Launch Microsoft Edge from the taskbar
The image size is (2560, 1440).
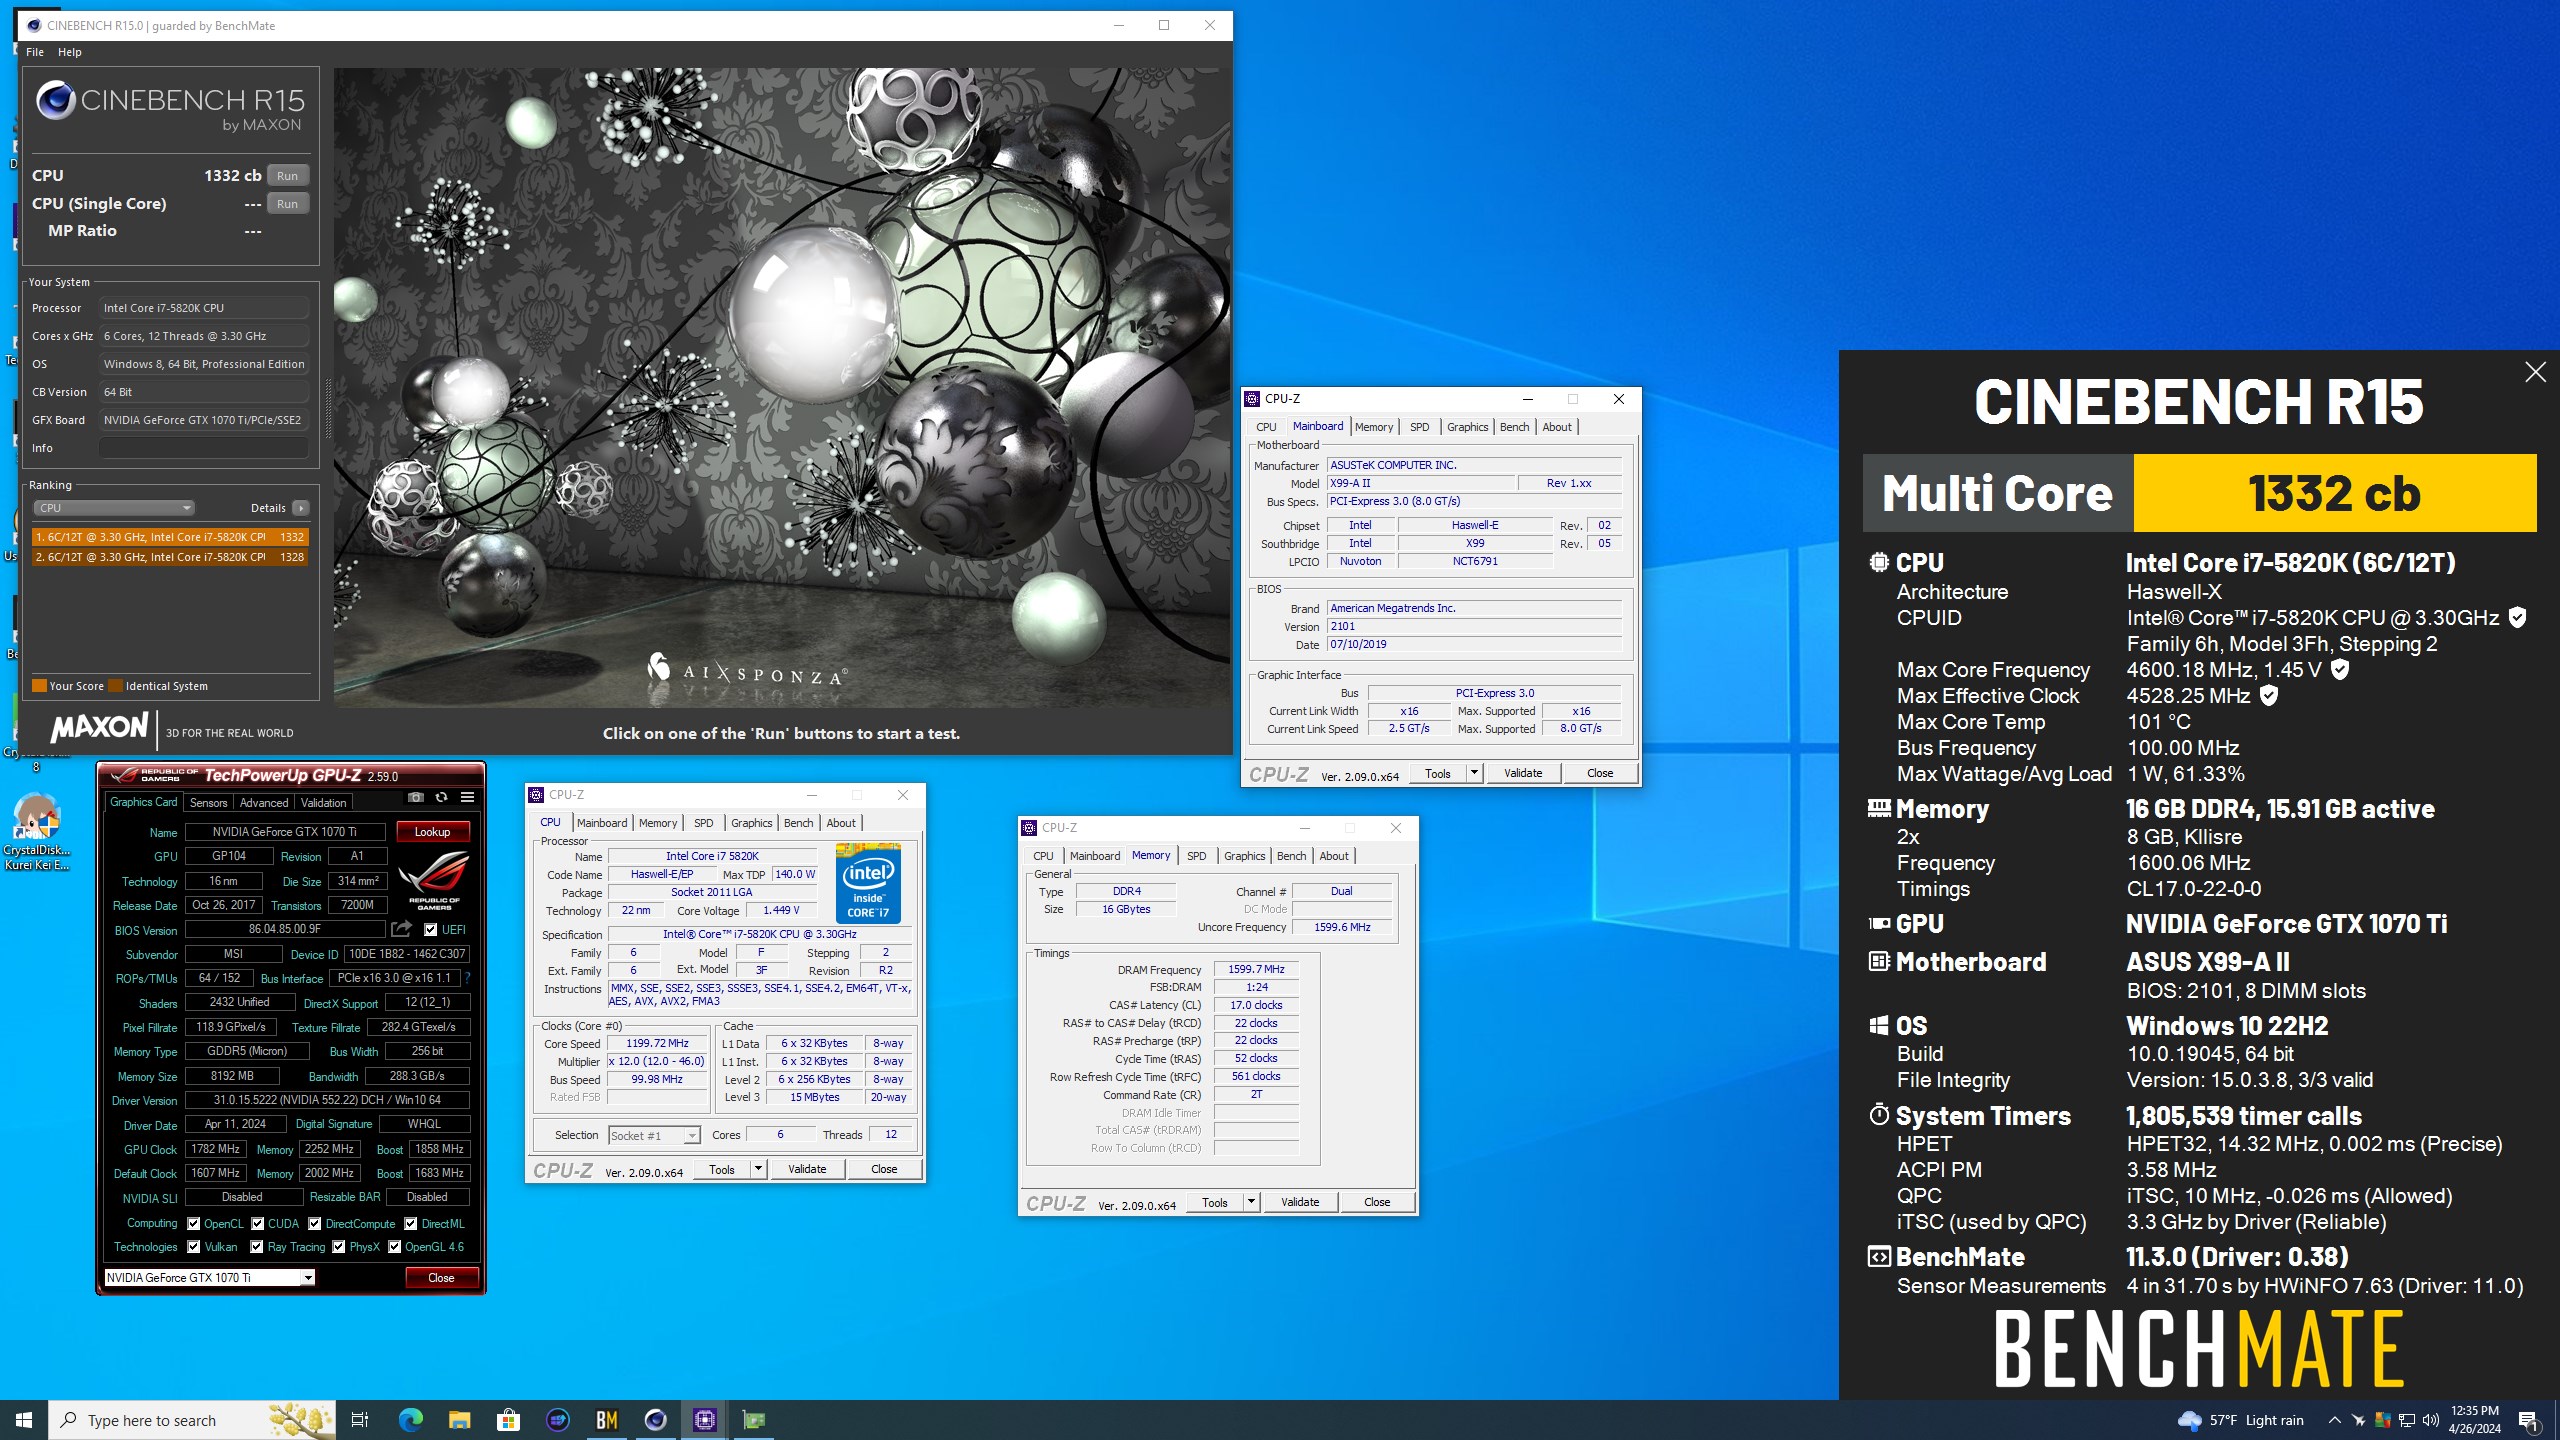411,1420
